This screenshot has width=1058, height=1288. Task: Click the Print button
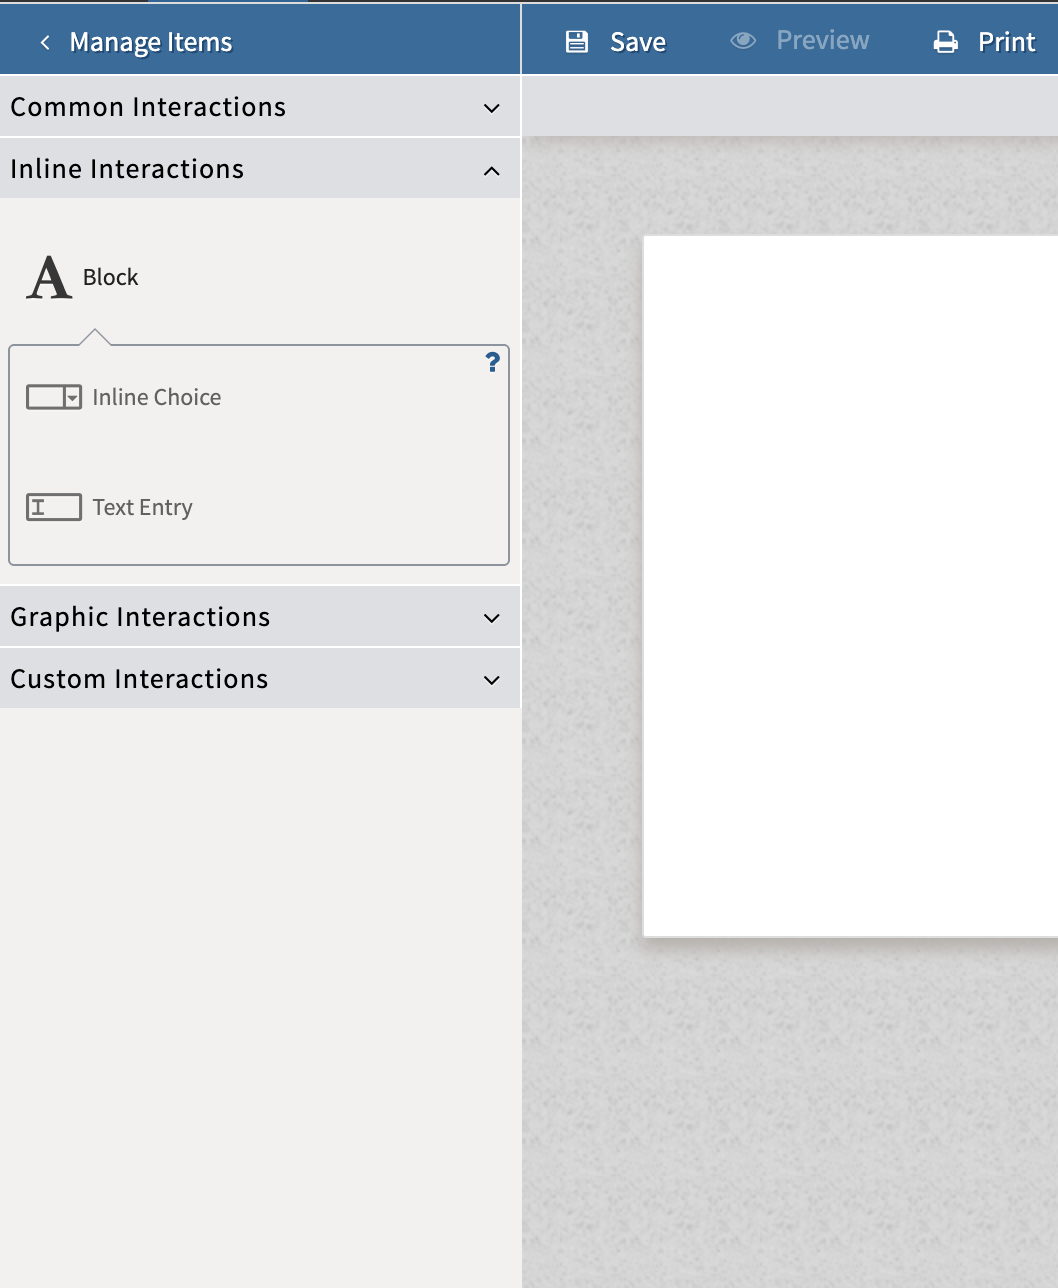click(x=1007, y=41)
